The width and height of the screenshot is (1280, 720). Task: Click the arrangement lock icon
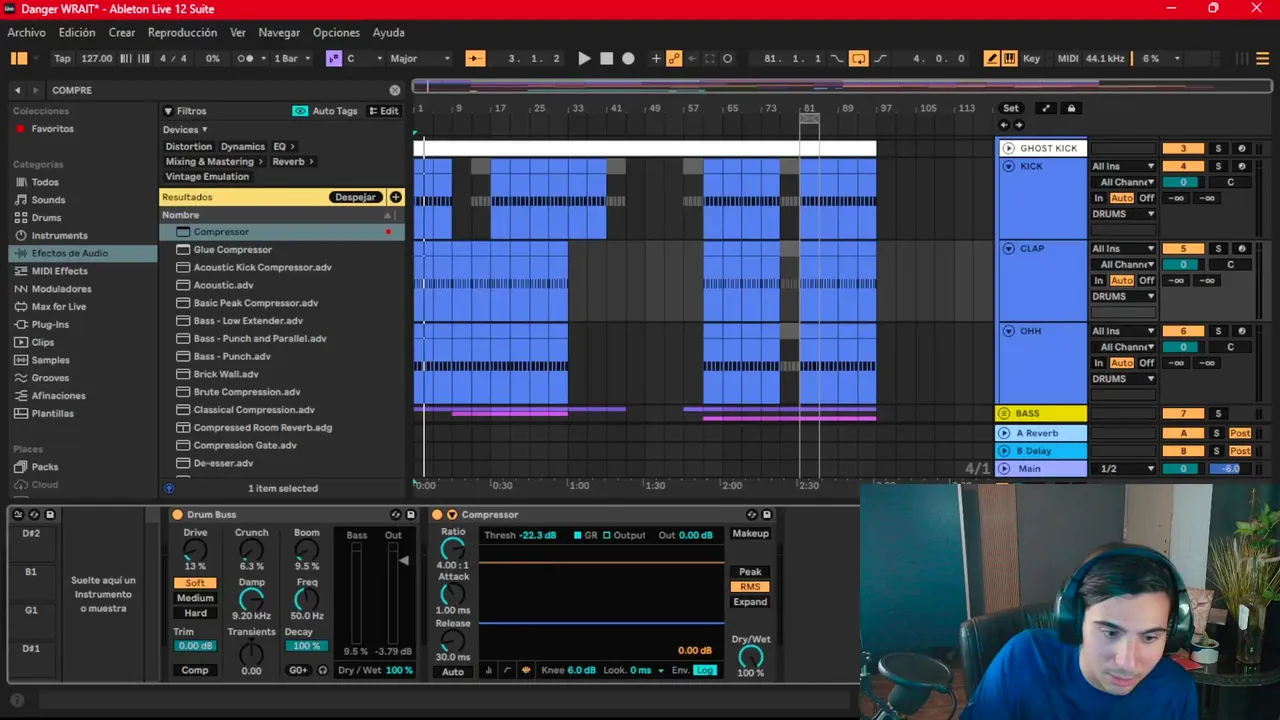point(1071,108)
